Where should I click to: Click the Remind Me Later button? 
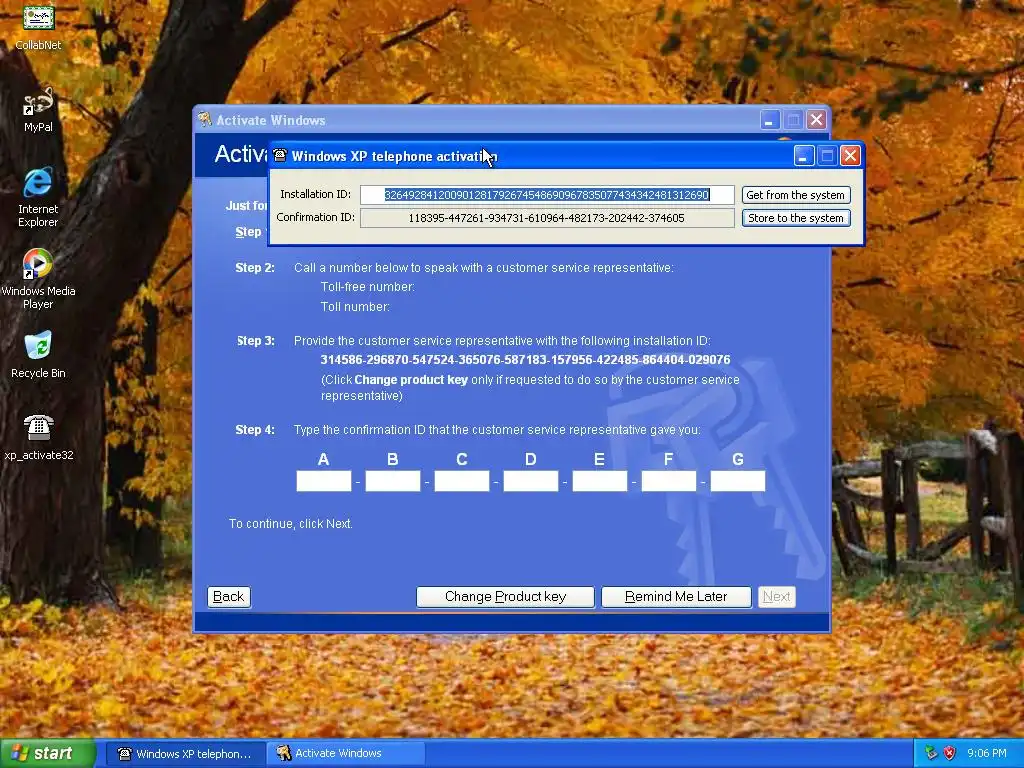pyautogui.click(x=676, y=596)
